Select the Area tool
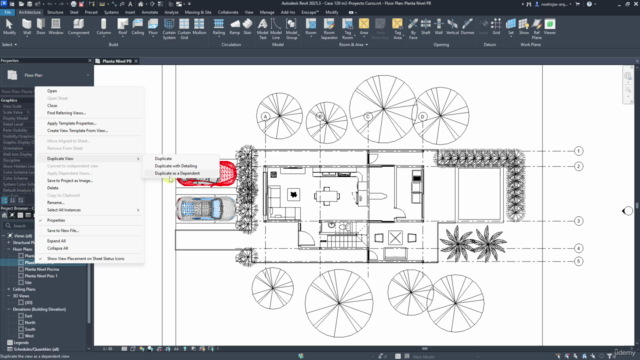The image size is (640, 360). [364, 27]
